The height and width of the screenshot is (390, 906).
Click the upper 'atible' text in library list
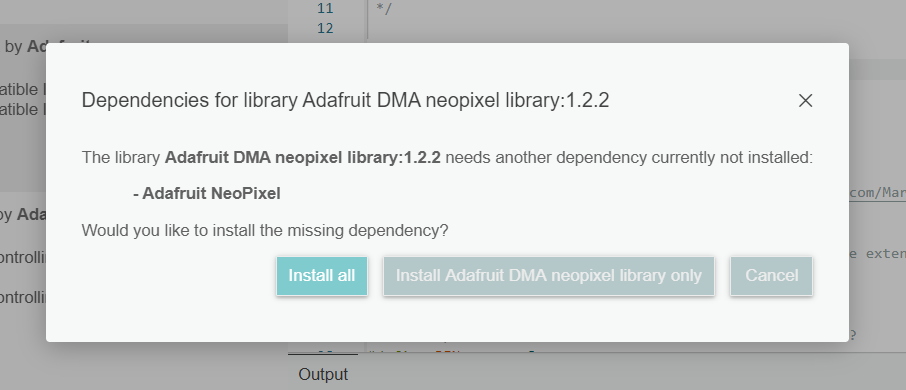click(23, 90)
